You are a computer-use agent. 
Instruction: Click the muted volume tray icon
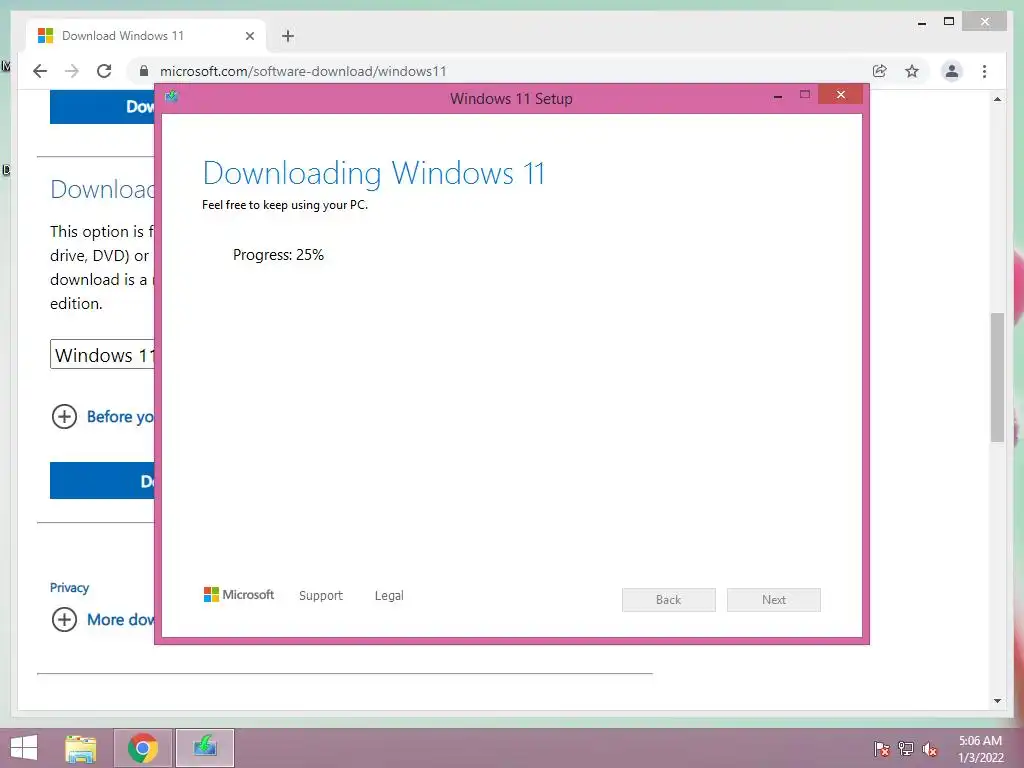pos(930,748)
